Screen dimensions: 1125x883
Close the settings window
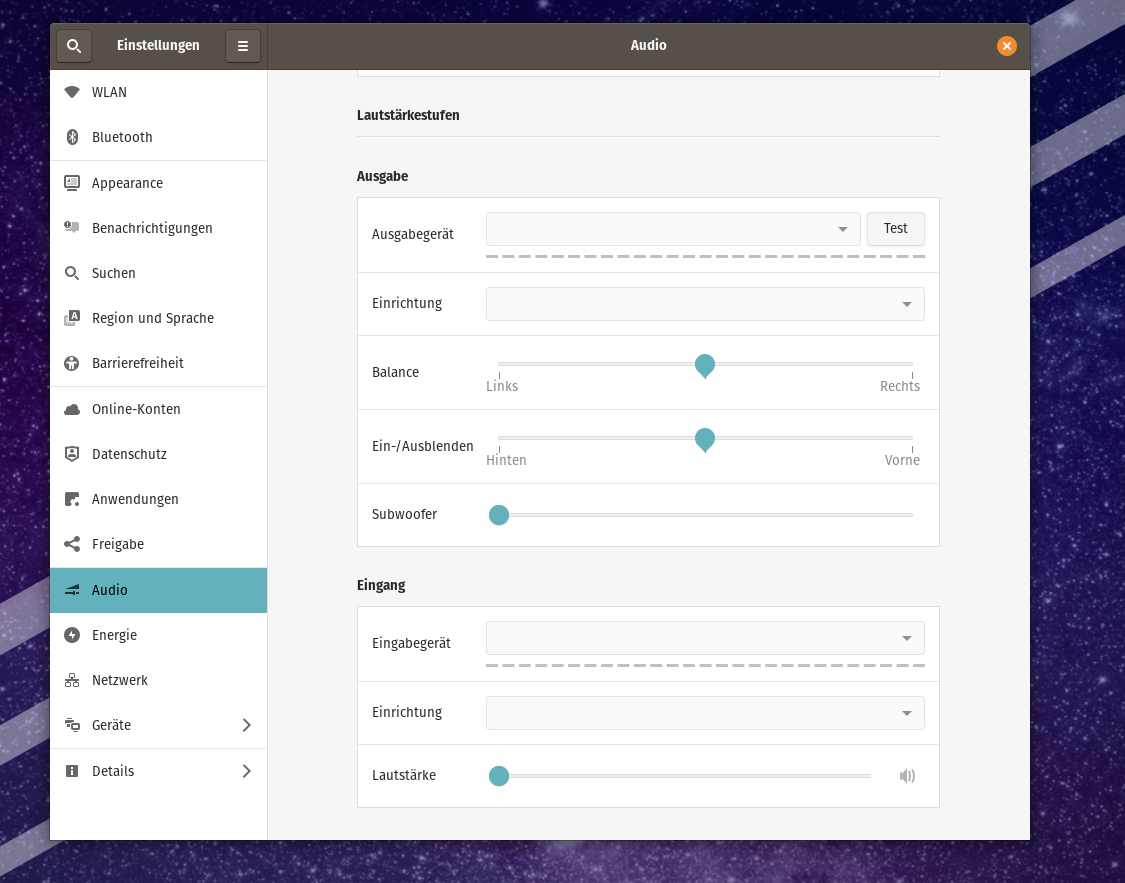1007,46
